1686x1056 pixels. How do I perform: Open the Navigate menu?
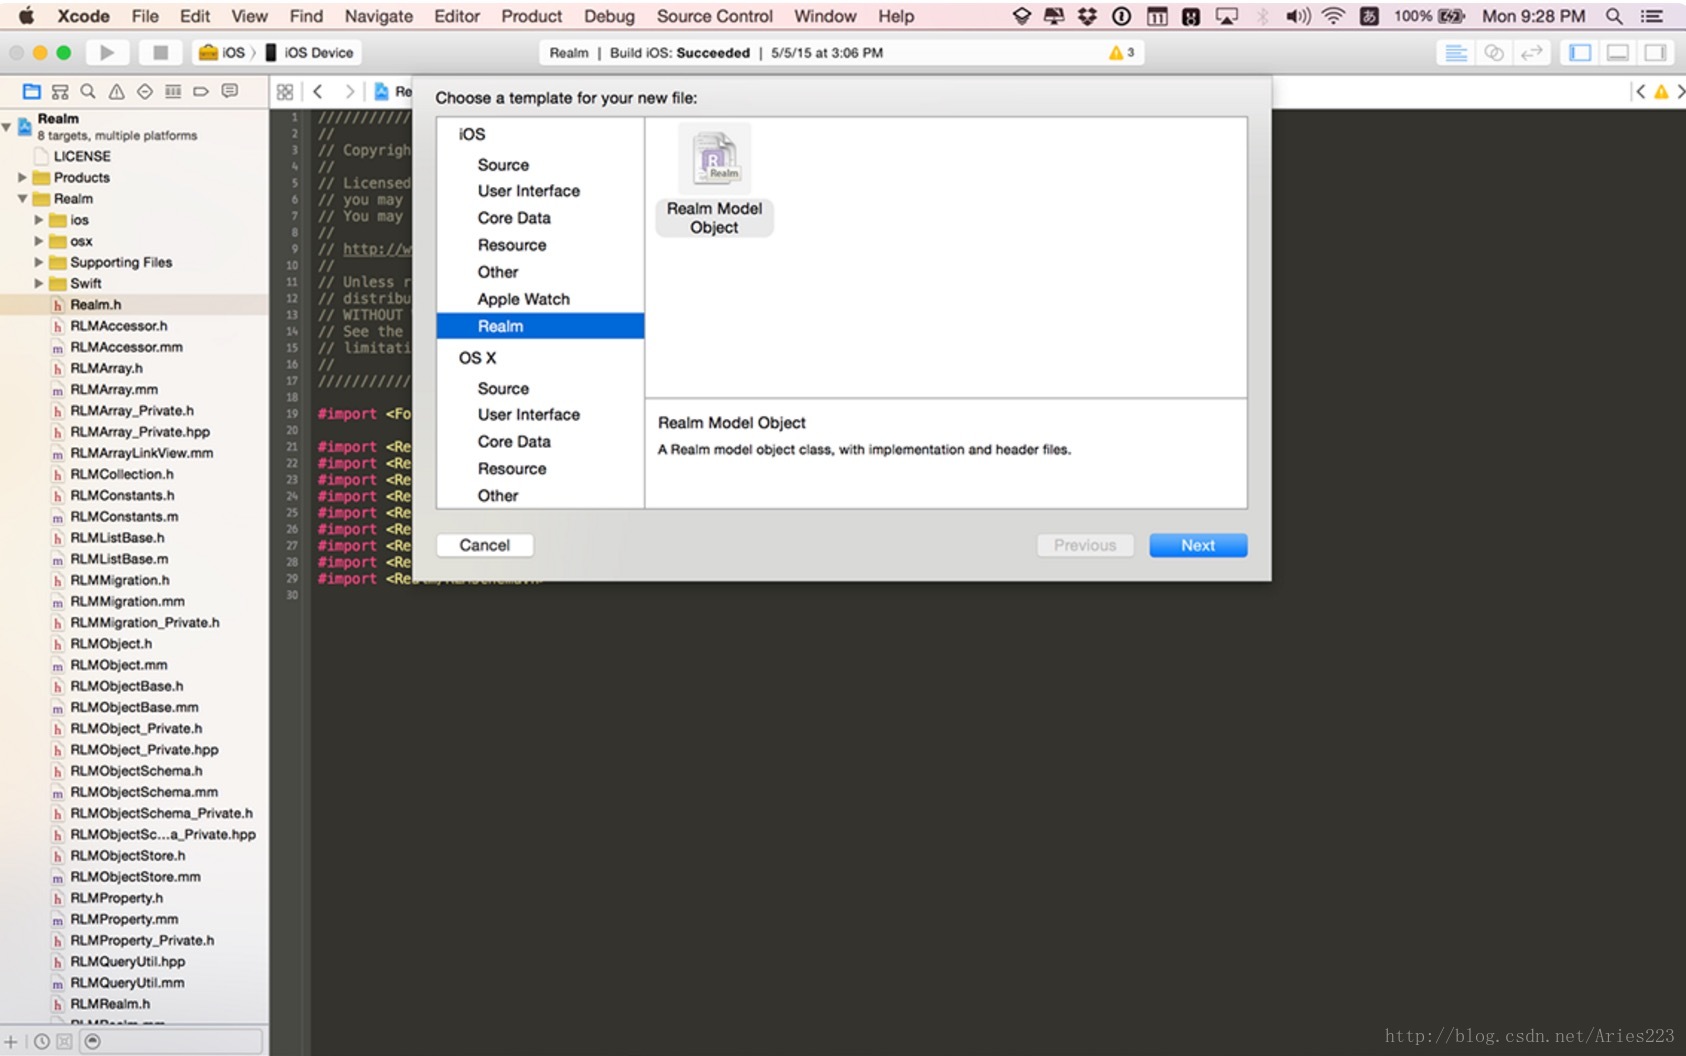(378, 16)
